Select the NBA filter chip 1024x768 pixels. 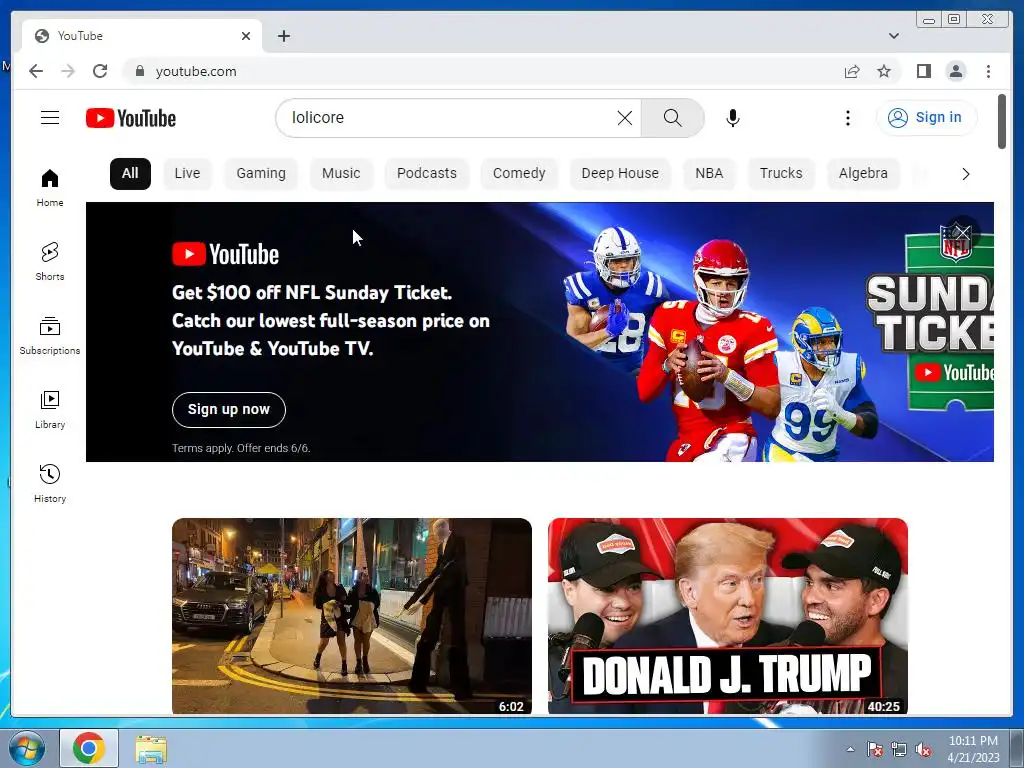click(709, 174)
